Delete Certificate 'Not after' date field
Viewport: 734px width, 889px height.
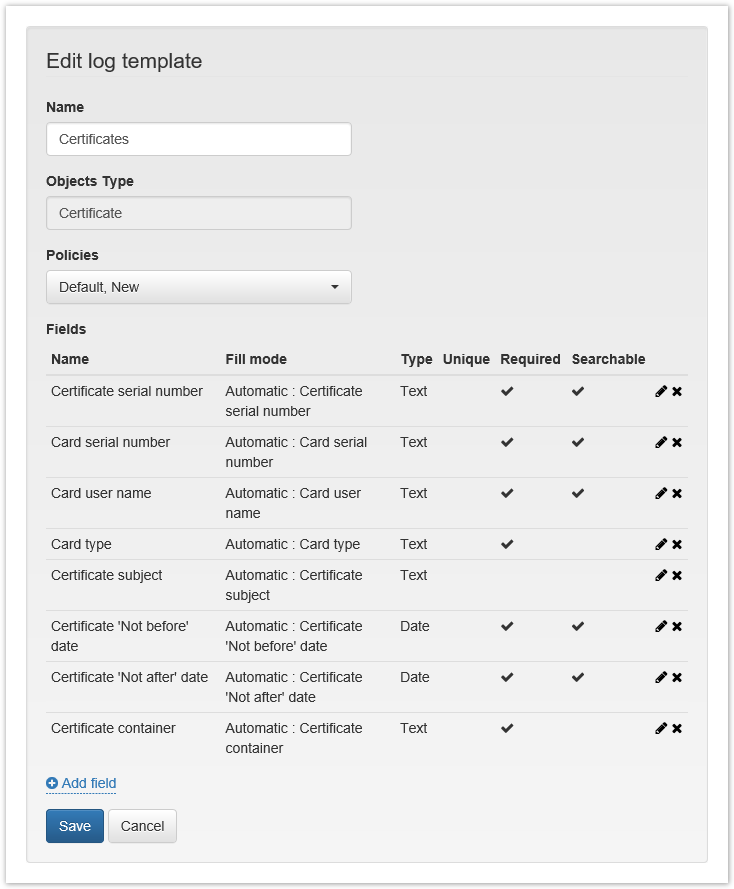pos(677,678)
